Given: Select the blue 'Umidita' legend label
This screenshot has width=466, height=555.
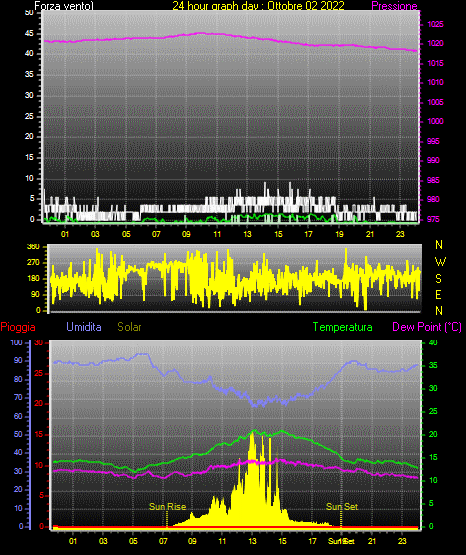Looking at the screenshot, I should point(84,327).
